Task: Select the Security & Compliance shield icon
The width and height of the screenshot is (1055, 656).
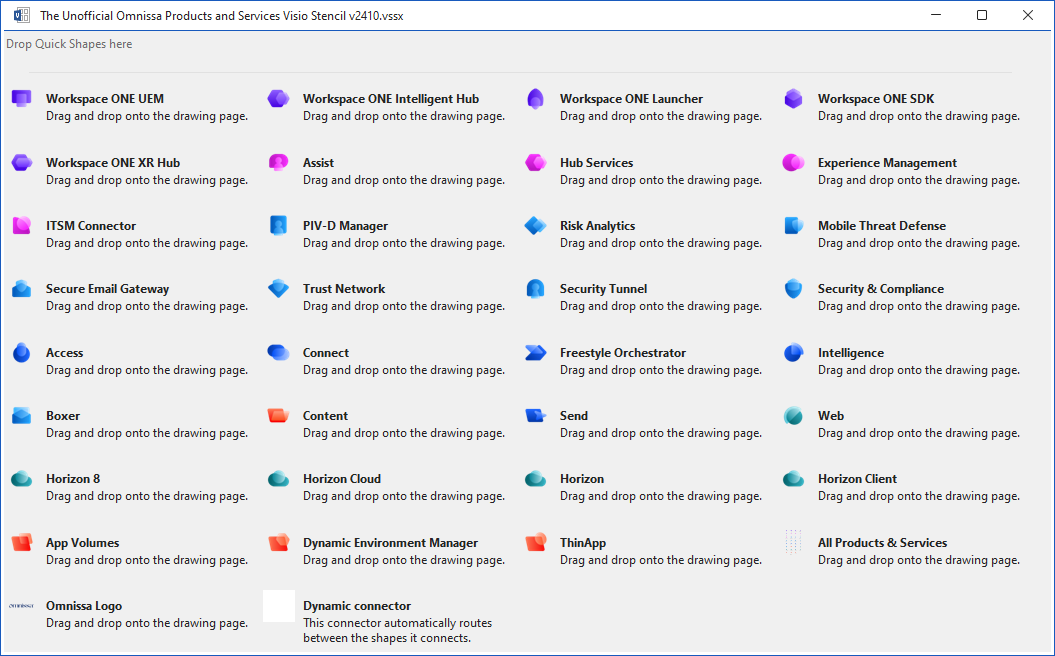Action: pos(793,289)
